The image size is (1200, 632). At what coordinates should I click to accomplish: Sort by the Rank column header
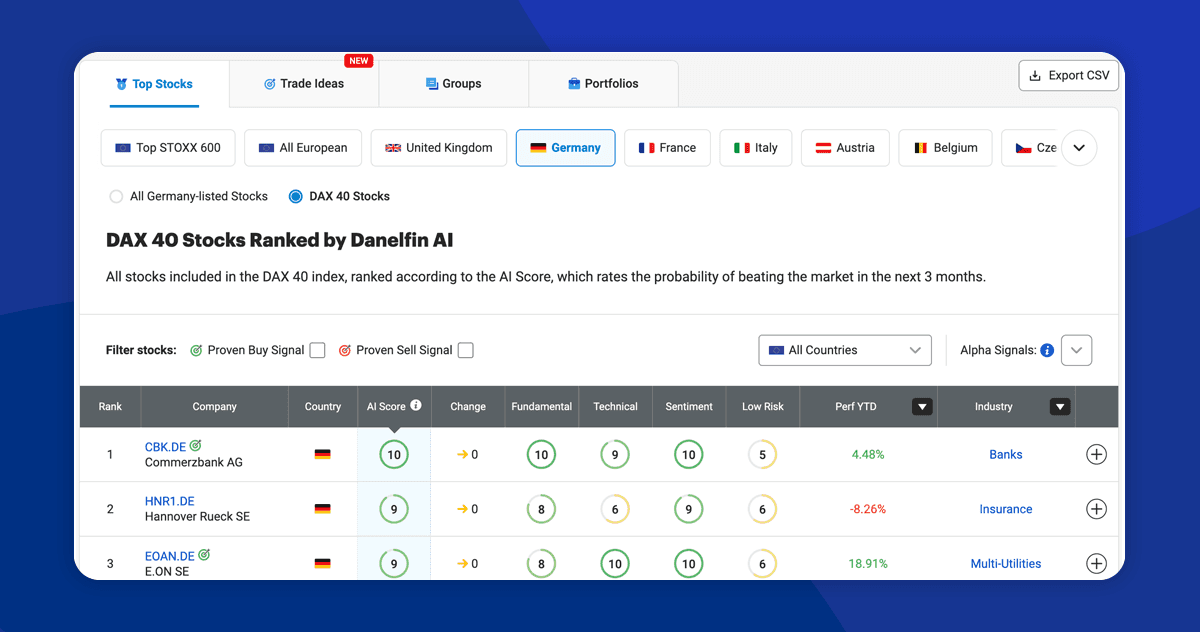pos(110,407)
